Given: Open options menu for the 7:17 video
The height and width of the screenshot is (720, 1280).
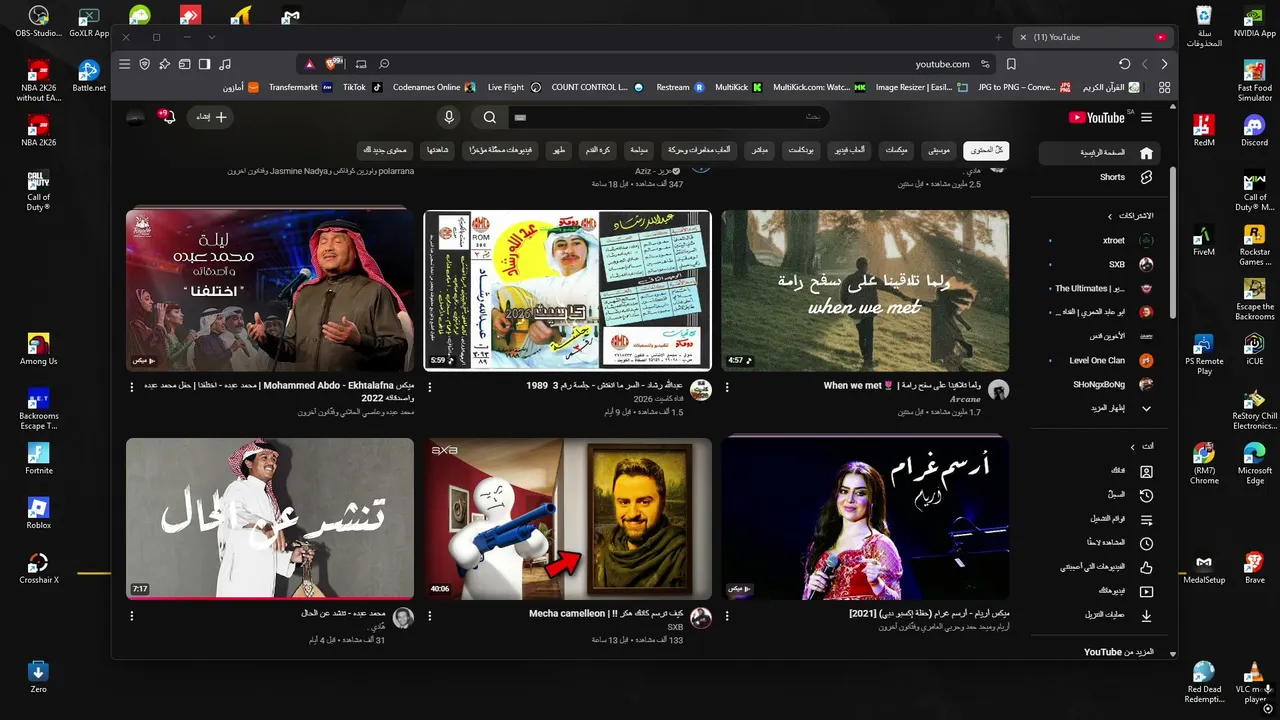Looking at the screenshot, I should coord(132,614).
